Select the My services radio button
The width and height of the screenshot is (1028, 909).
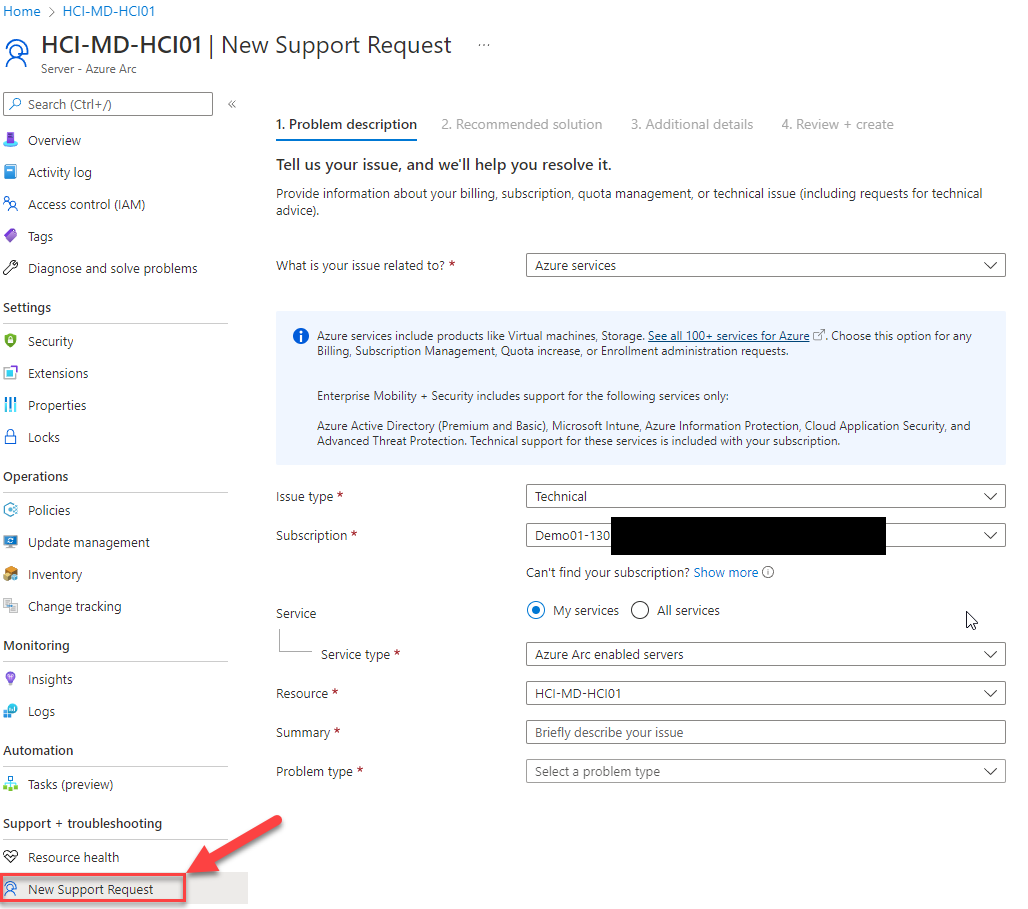[536, 610]
